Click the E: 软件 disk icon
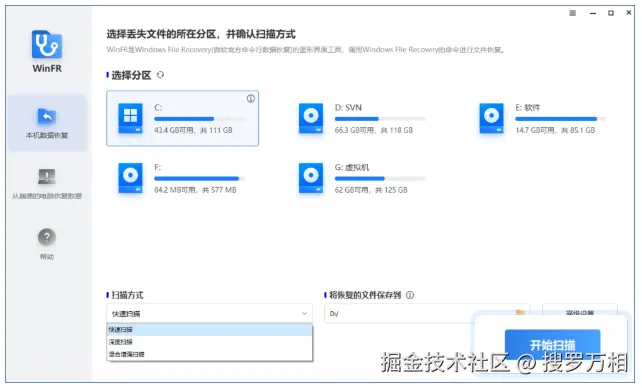Image resolution: width=642 pixels, height=388 pixels. (x=491, y=118)
